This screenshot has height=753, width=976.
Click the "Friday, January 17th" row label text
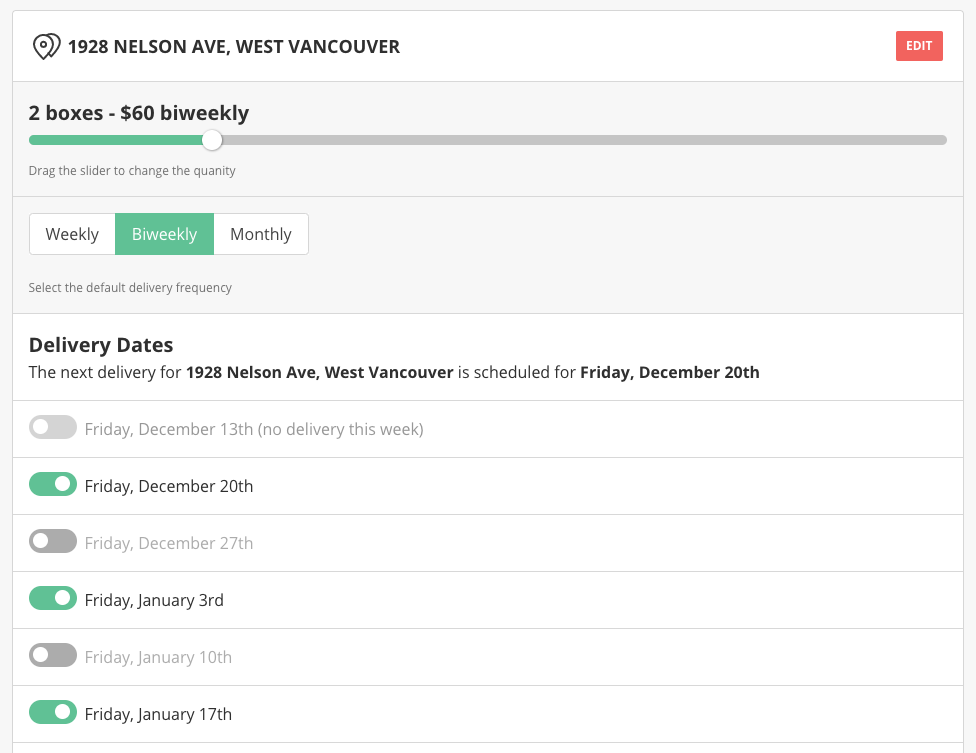[158, 714]
